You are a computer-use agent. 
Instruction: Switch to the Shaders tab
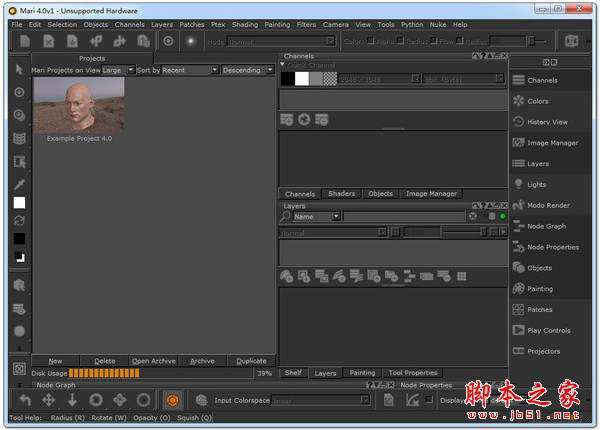[x=341, y=194]
